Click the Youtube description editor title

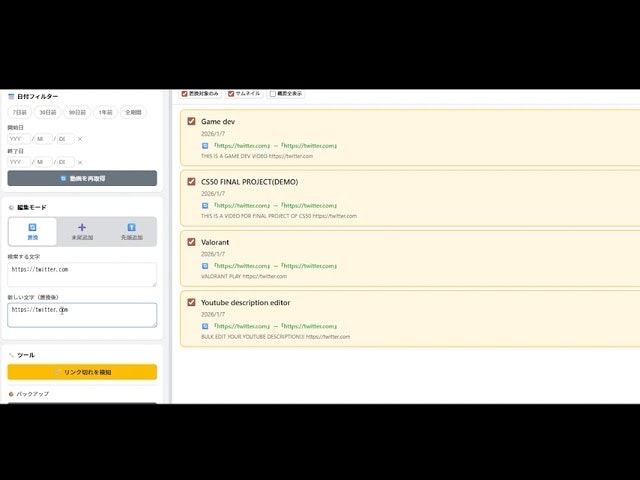pos(245,303)
